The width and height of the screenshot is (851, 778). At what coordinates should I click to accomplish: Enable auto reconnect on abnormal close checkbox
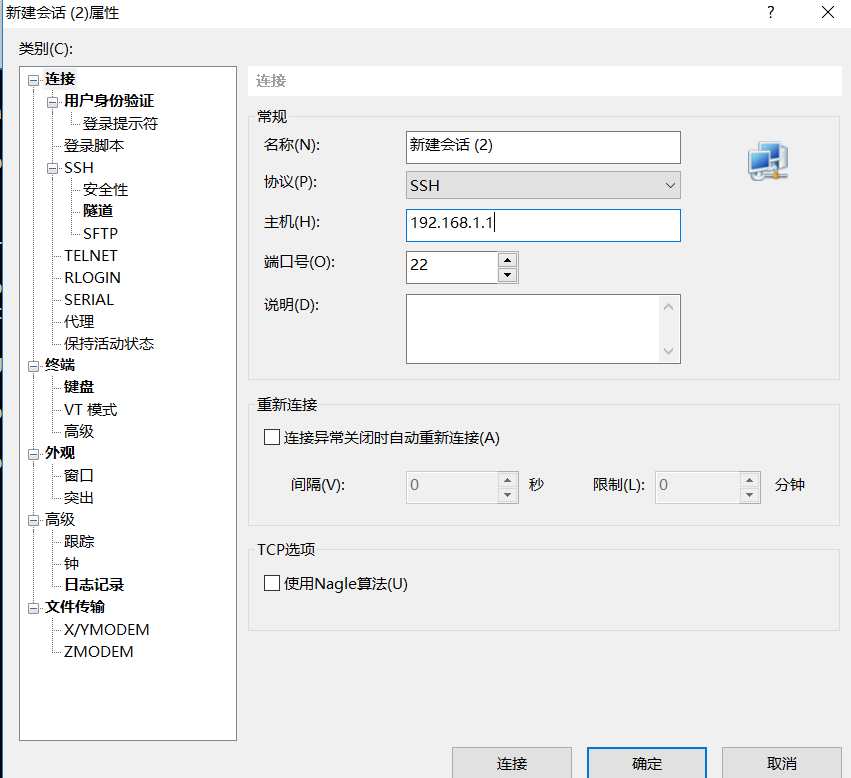(x=272, y=437)
